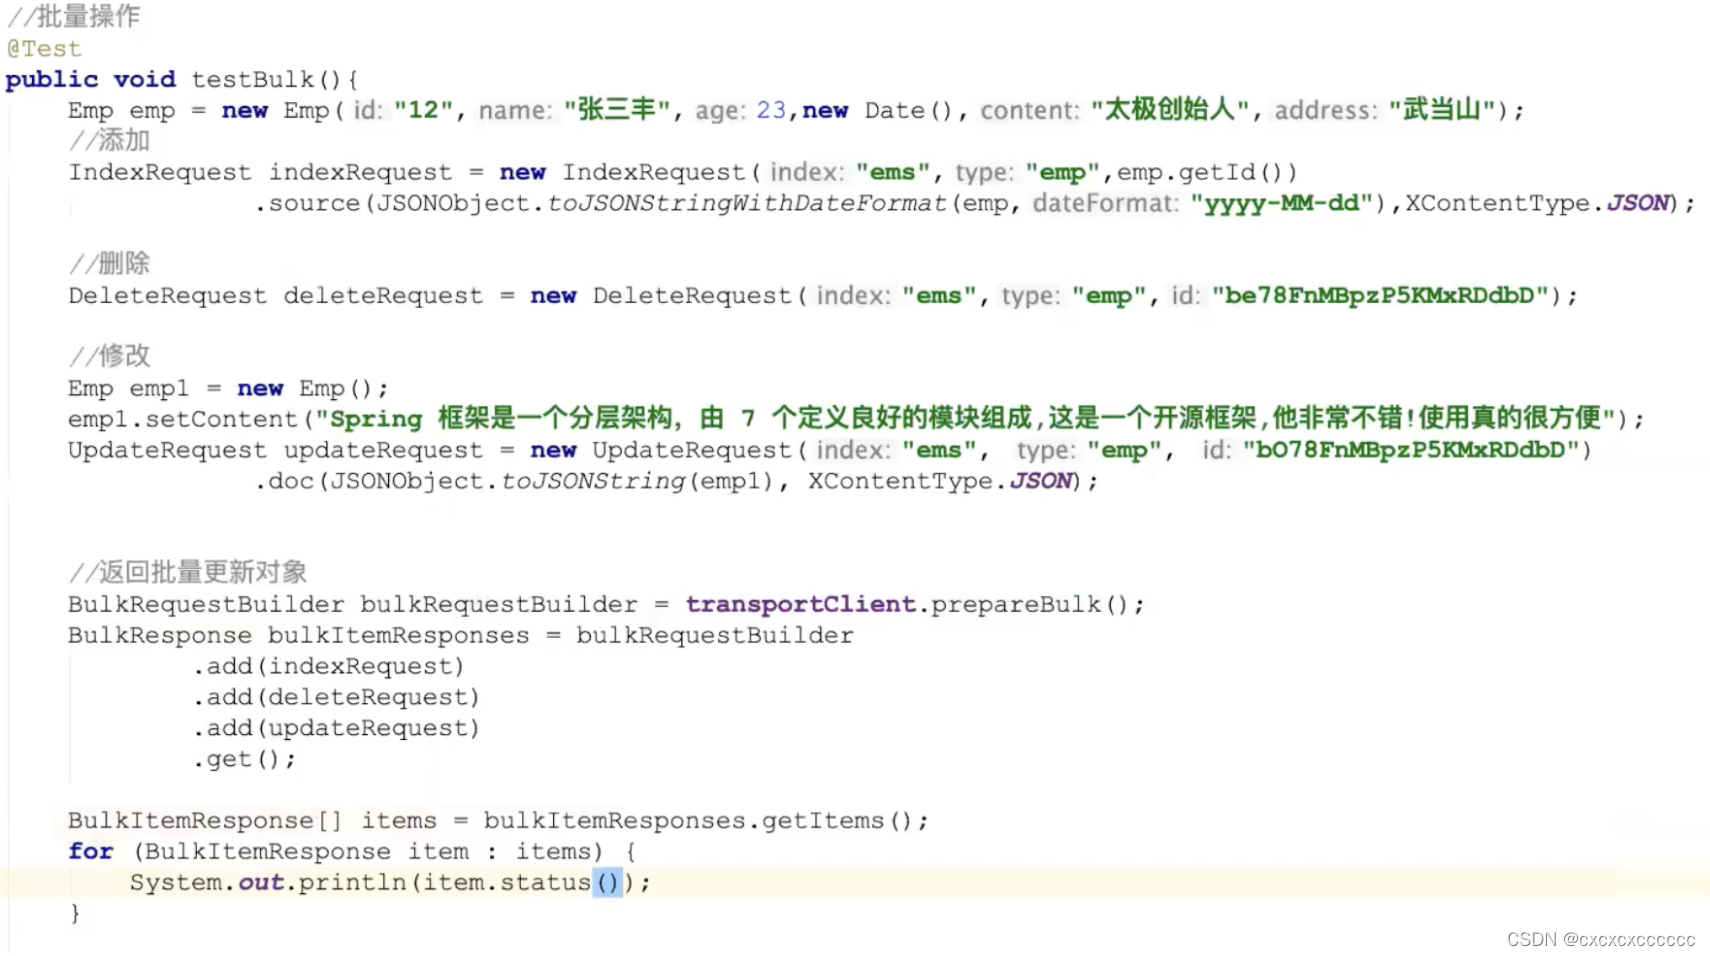Click item.status in println statement
Image resolution: width=1710 pixels, height=956 pixels.
(x=507, y=882)
